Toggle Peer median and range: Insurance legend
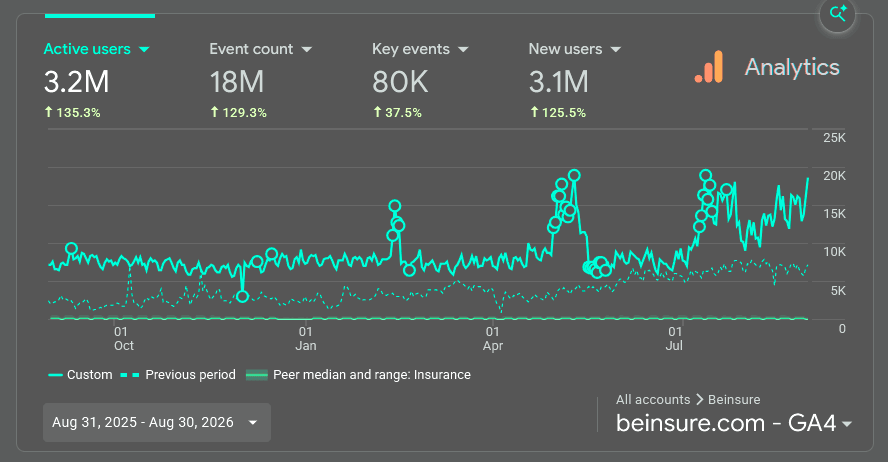This screenshot has height=462, width=888. coord(358,375)
